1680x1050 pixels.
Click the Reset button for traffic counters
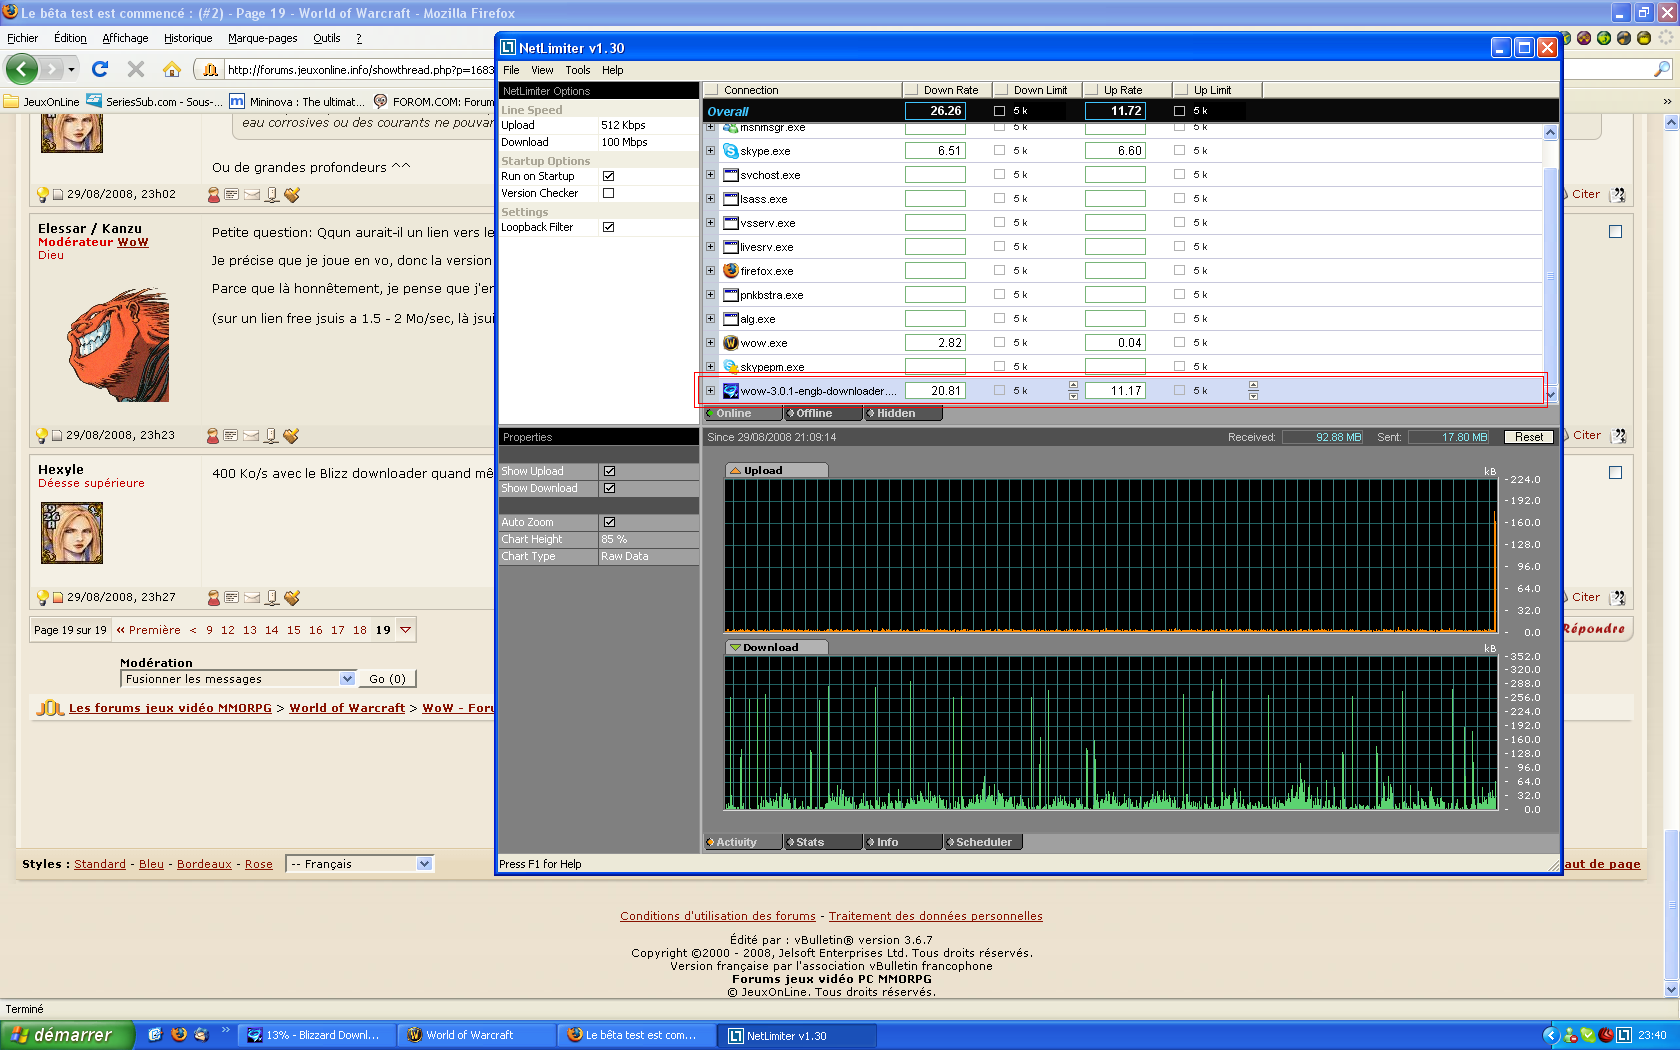coord(1529,437)
